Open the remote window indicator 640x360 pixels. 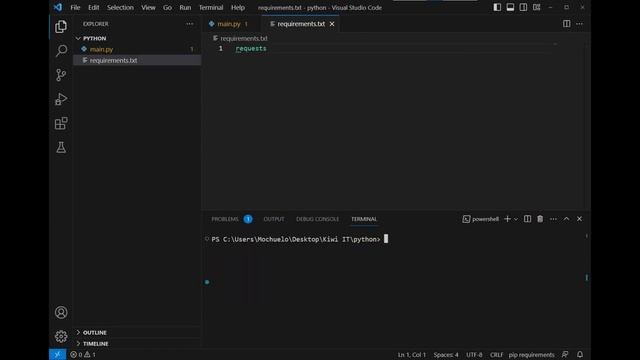(x=58, y=354)
